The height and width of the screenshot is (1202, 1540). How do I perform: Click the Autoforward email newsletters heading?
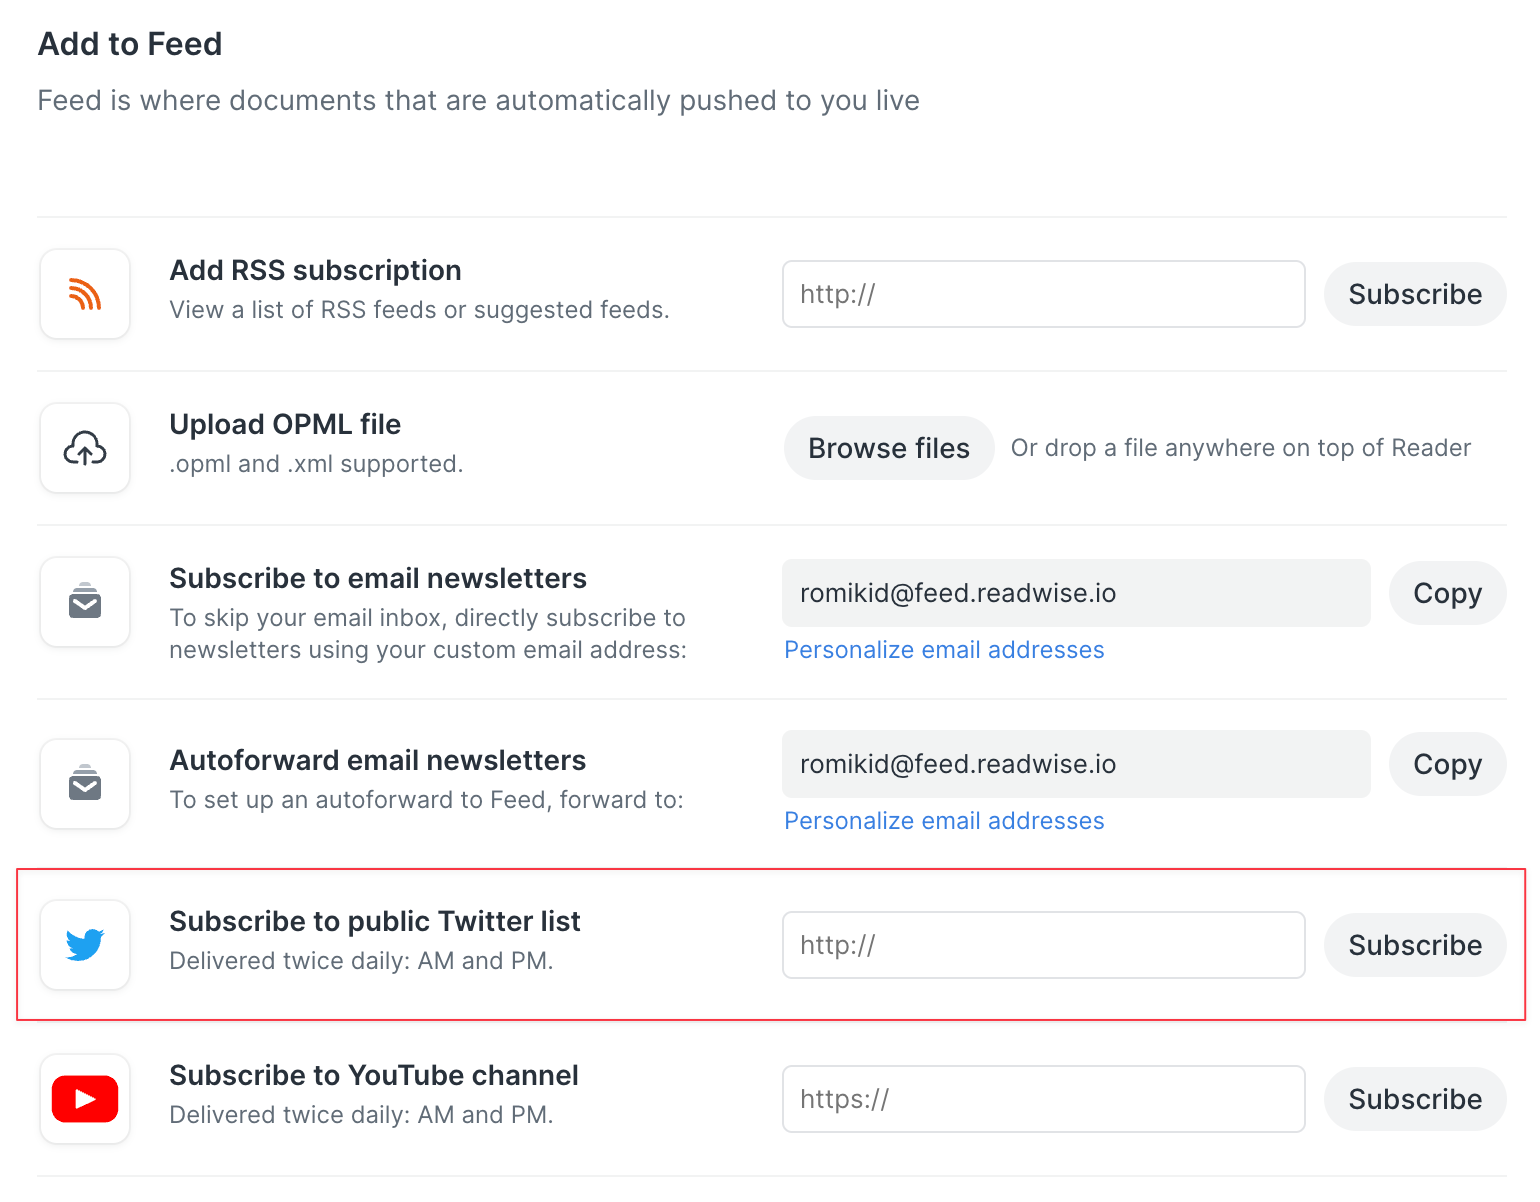tap(378, 760)
